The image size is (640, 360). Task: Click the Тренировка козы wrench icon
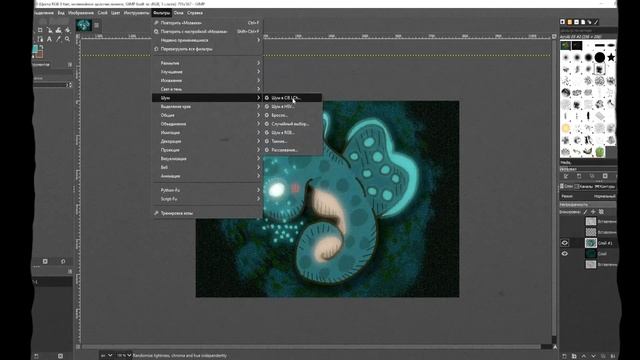tap(156, 213)
